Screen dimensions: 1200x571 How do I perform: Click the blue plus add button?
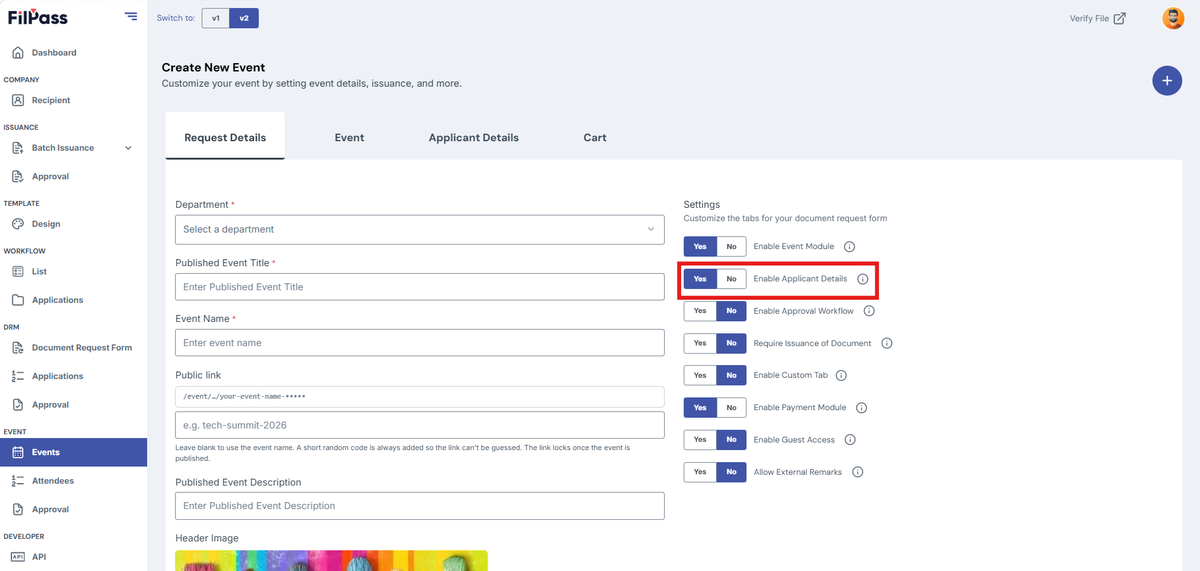pos(1167,80)
